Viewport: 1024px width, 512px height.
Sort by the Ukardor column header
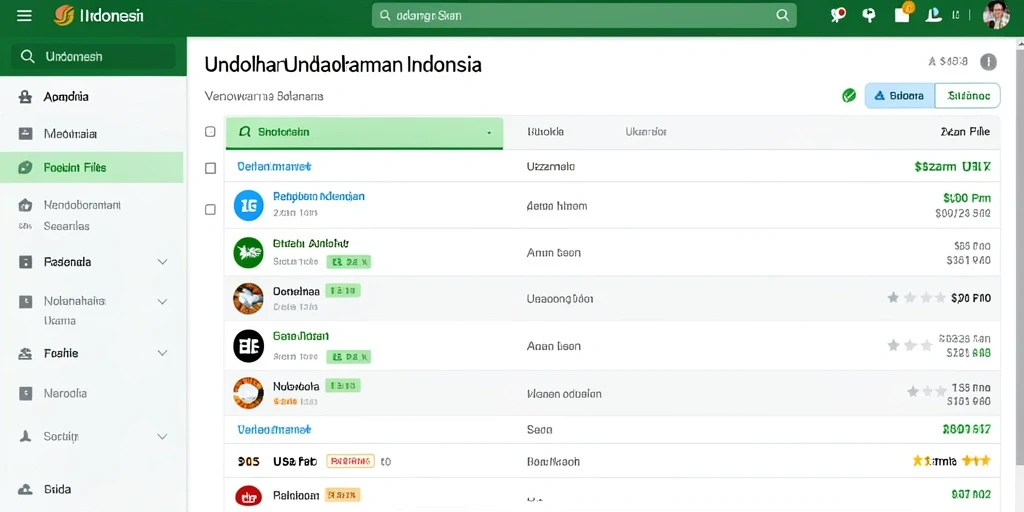(x=646, y=131)
